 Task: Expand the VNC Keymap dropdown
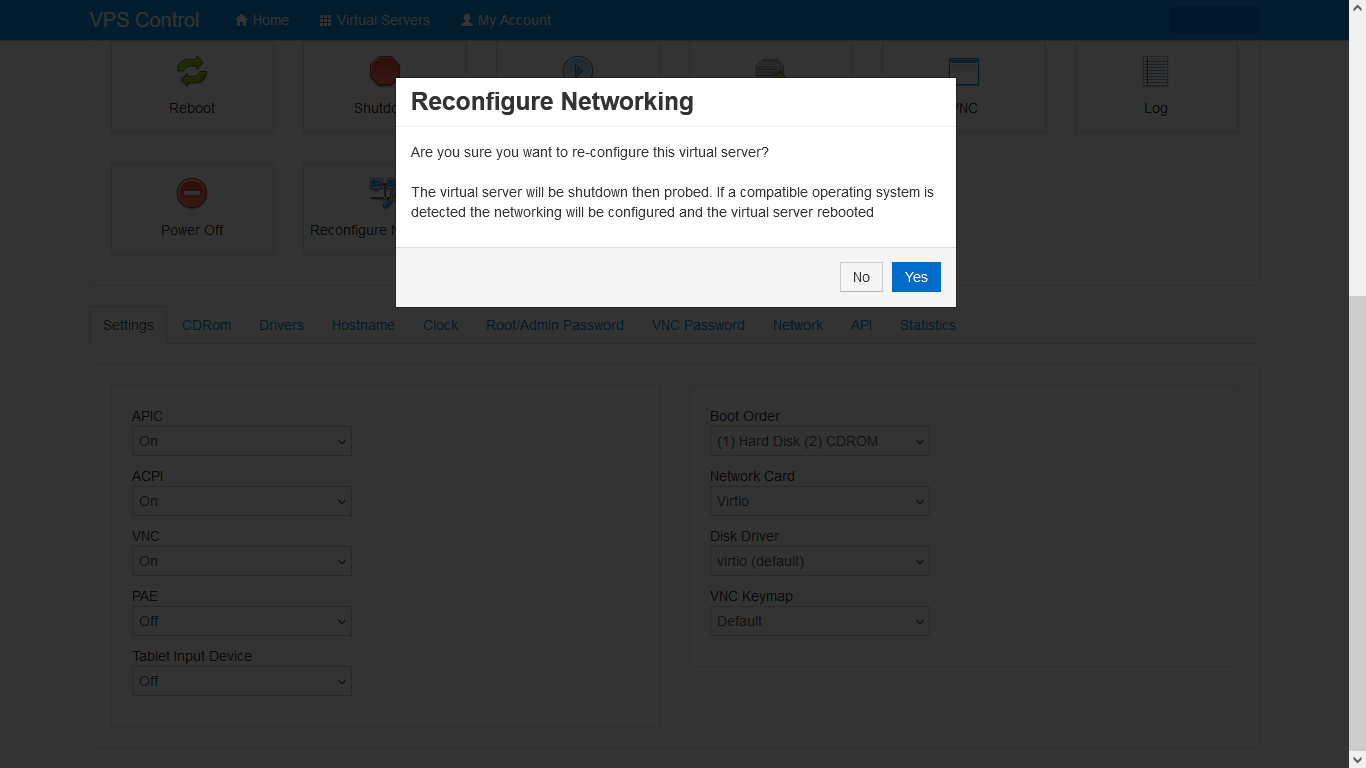(820, 621)
